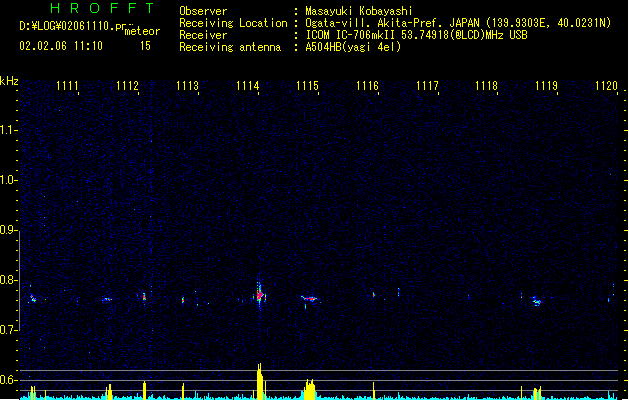Click the 'Receiver' field label
This screenshot has height=400, width=629.
coord(203,35)
